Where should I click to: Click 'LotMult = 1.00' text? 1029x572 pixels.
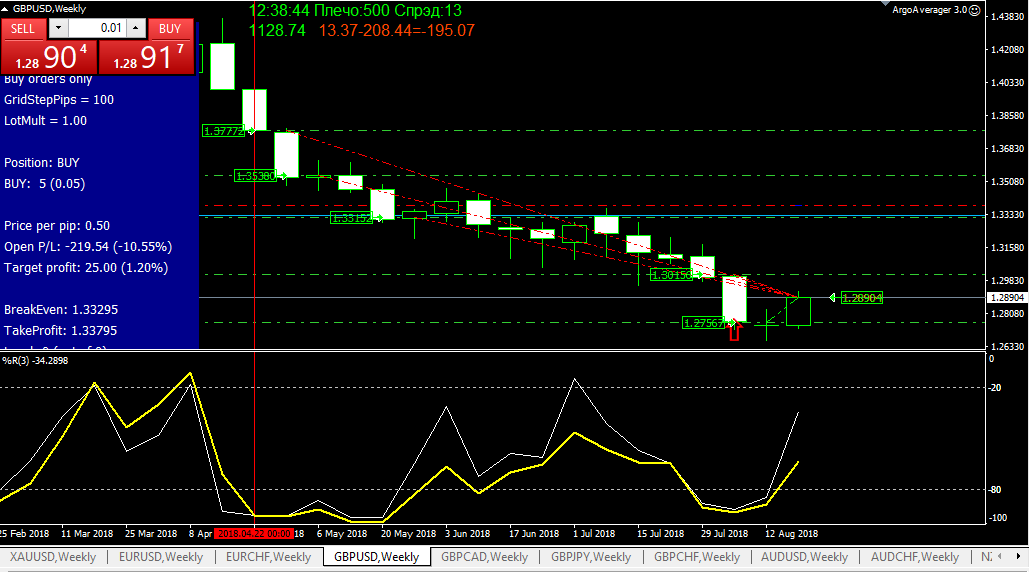pos(45,121)
